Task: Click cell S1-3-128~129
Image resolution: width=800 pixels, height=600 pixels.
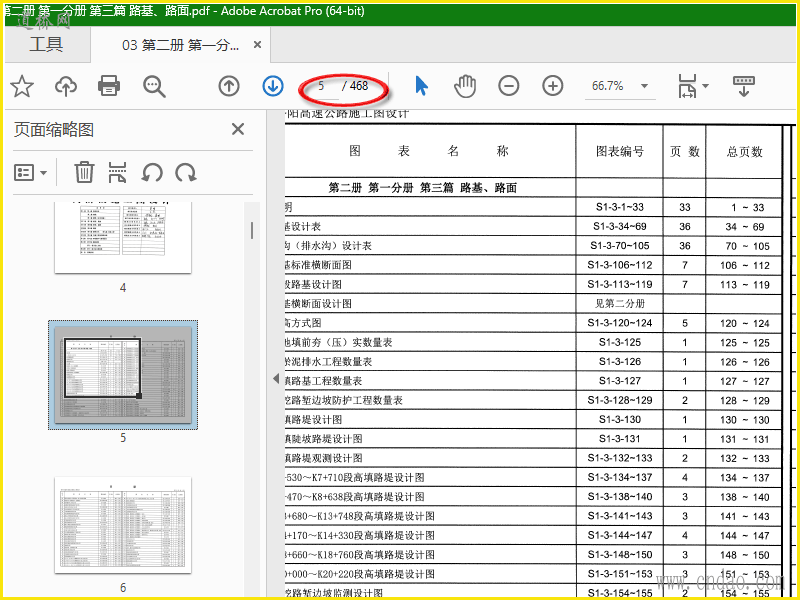Action: coord(620,401)
